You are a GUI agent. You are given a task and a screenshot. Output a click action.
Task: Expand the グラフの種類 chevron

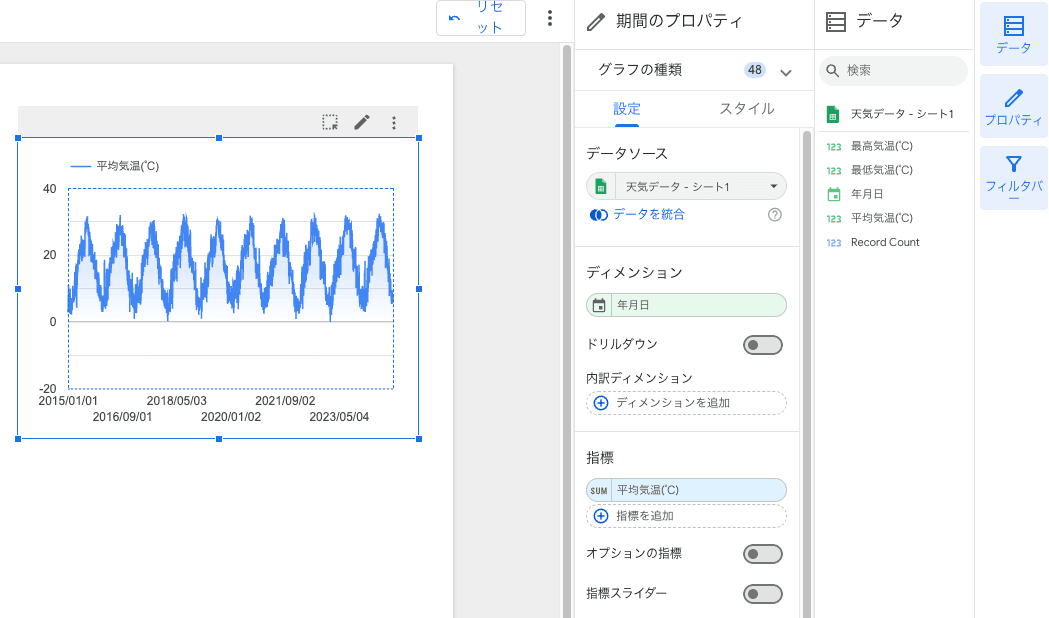(785, 72)
